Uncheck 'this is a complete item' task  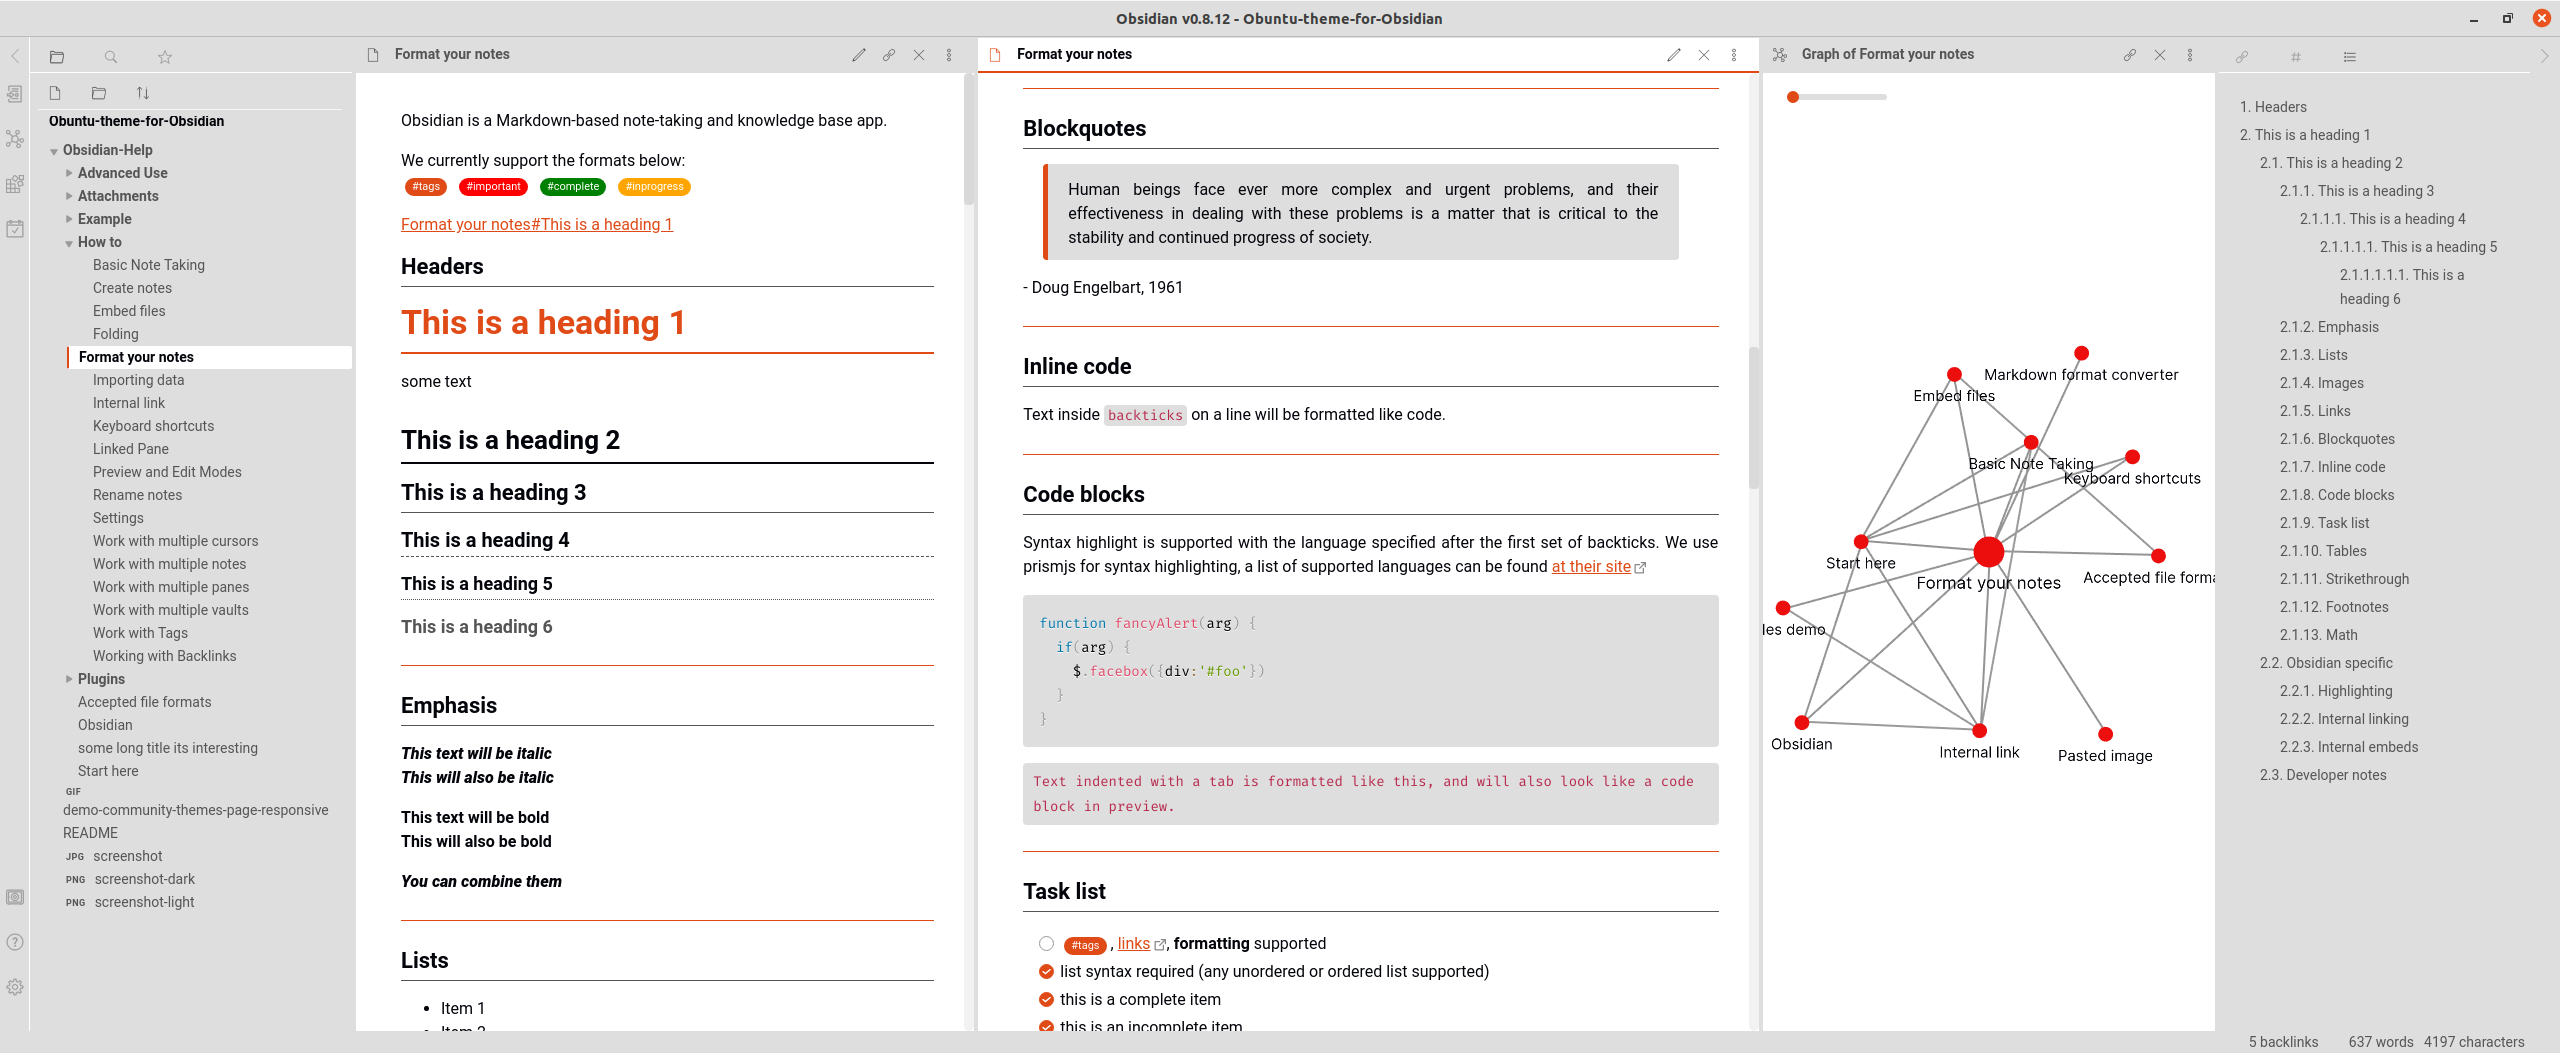pos(1046,999)
